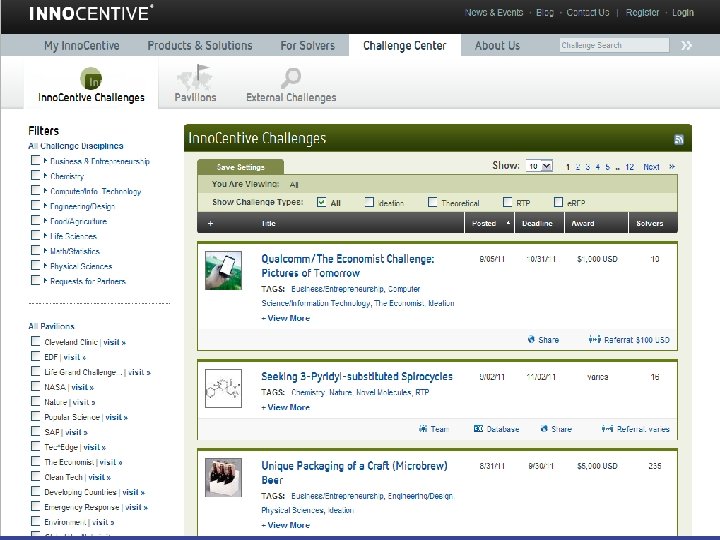Expand View More for Qualcomm challenge
The image size is (720, 540).
pyautogui.click(x=286, y=318)
